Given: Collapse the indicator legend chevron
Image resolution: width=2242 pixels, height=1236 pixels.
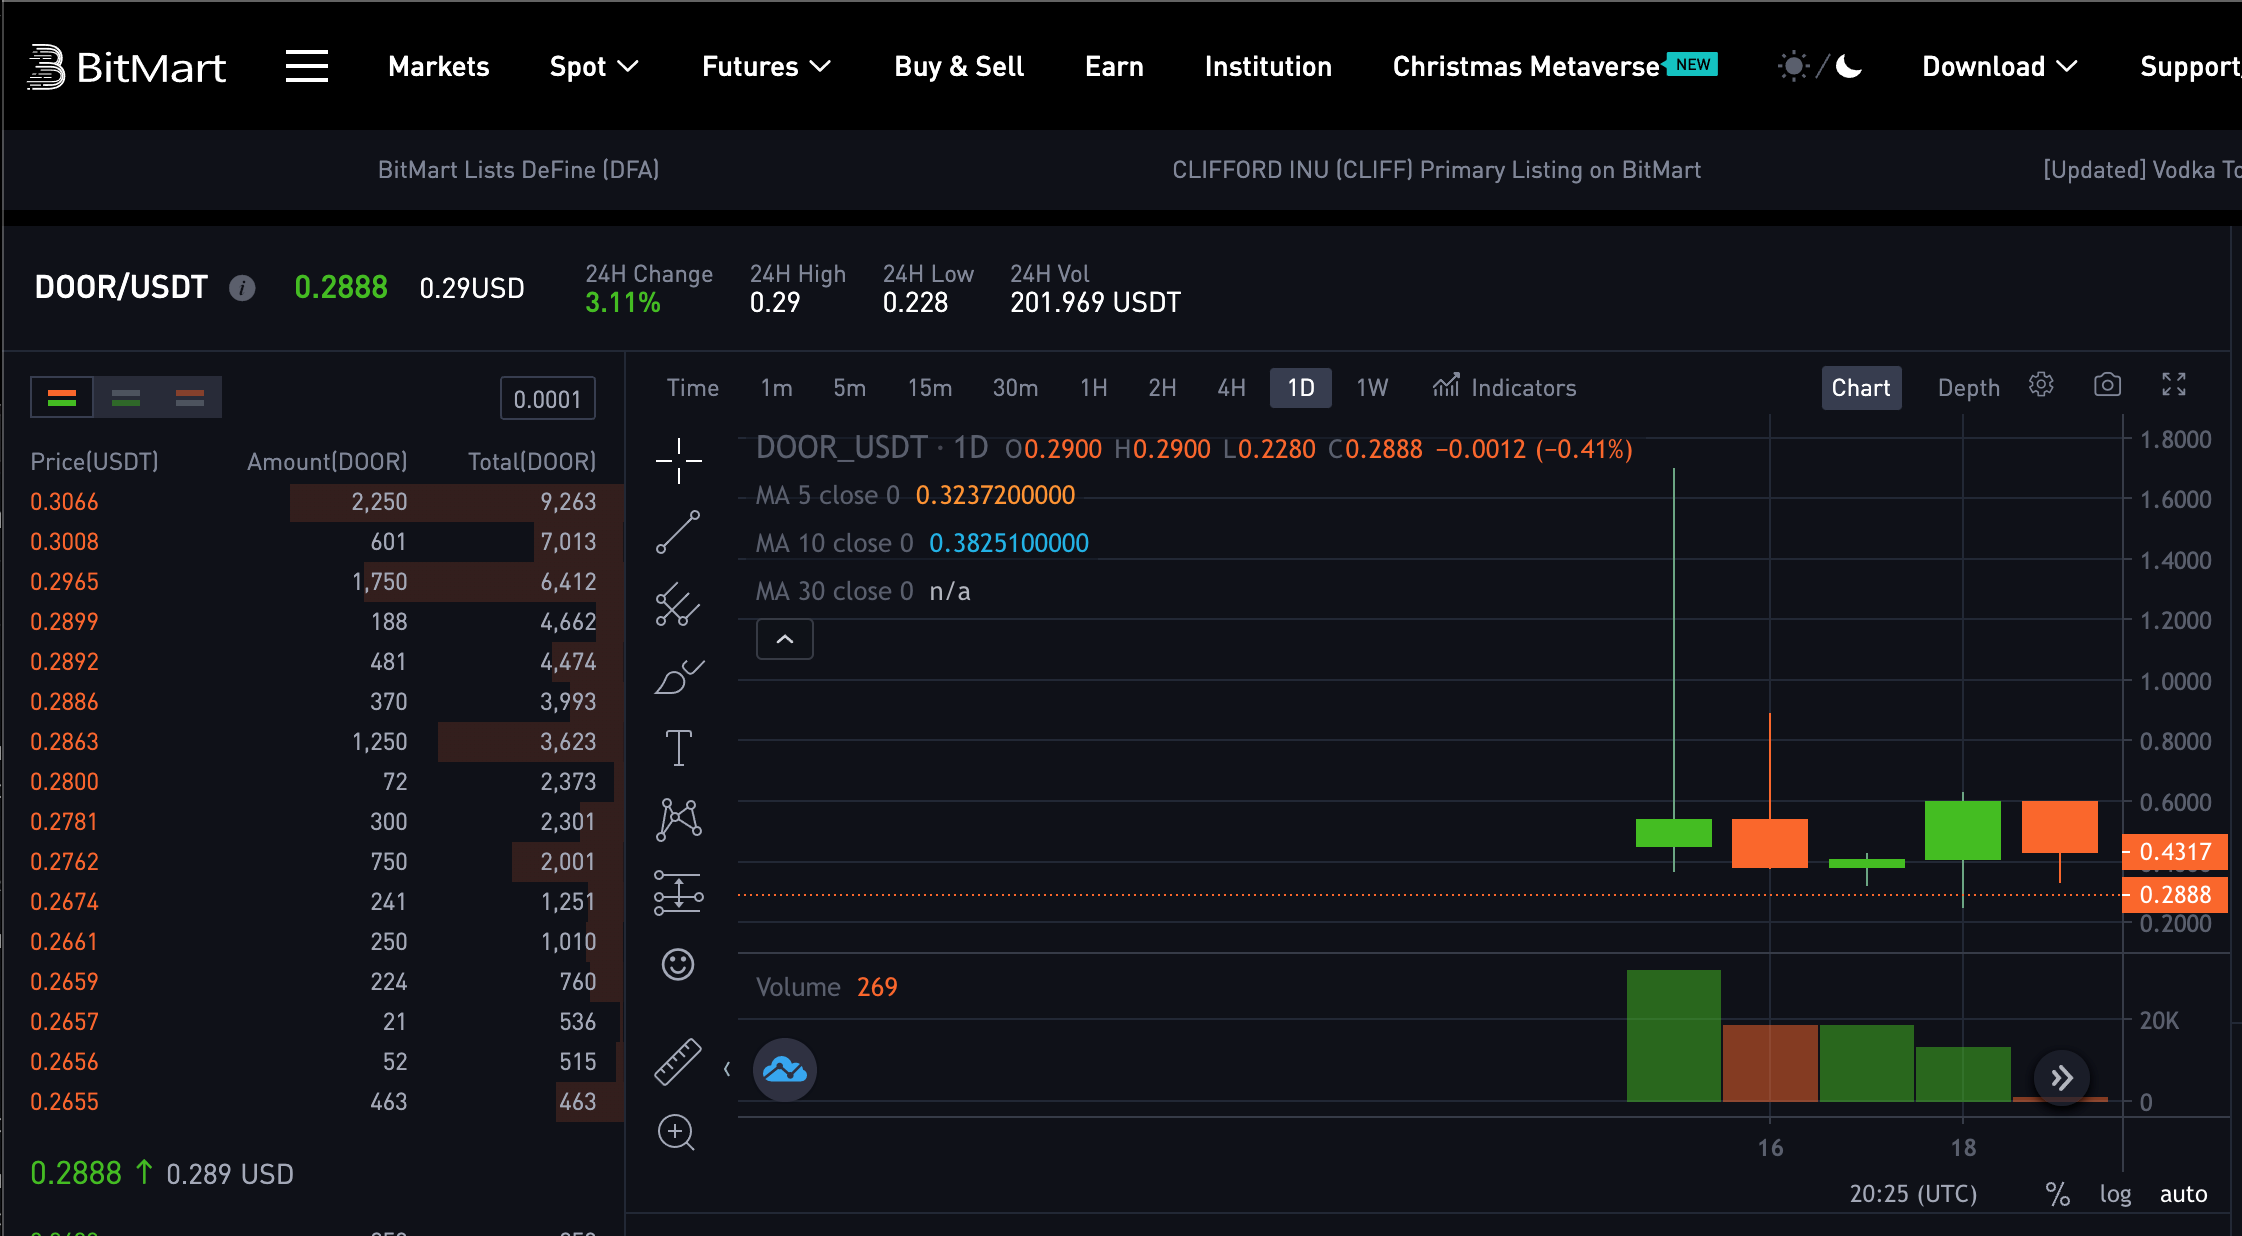Looking at the screenshot, I should (x=785, y=639).
